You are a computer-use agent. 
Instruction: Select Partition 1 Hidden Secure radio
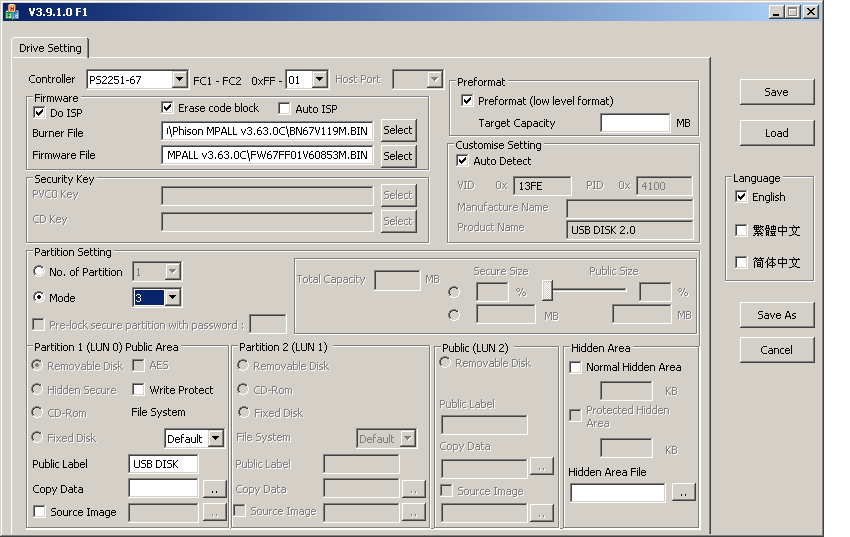(x=37, y=389)
